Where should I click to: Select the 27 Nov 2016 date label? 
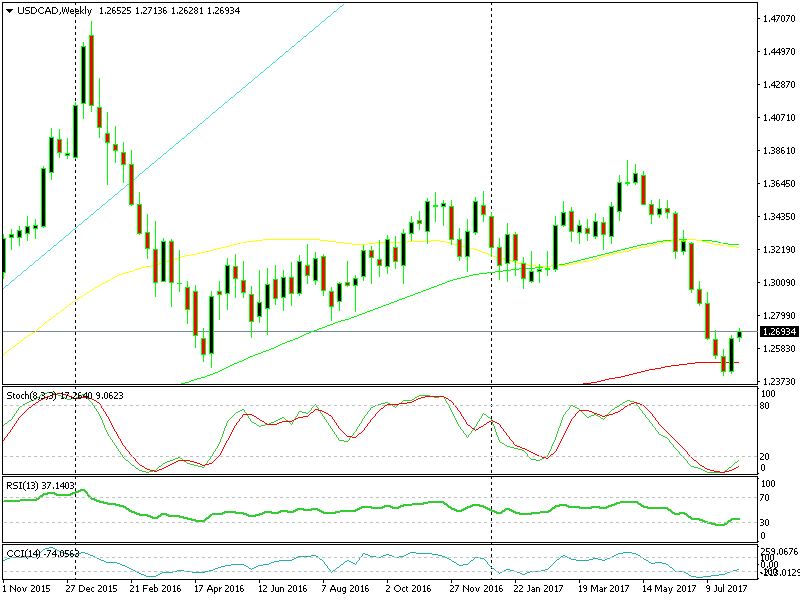476,589
